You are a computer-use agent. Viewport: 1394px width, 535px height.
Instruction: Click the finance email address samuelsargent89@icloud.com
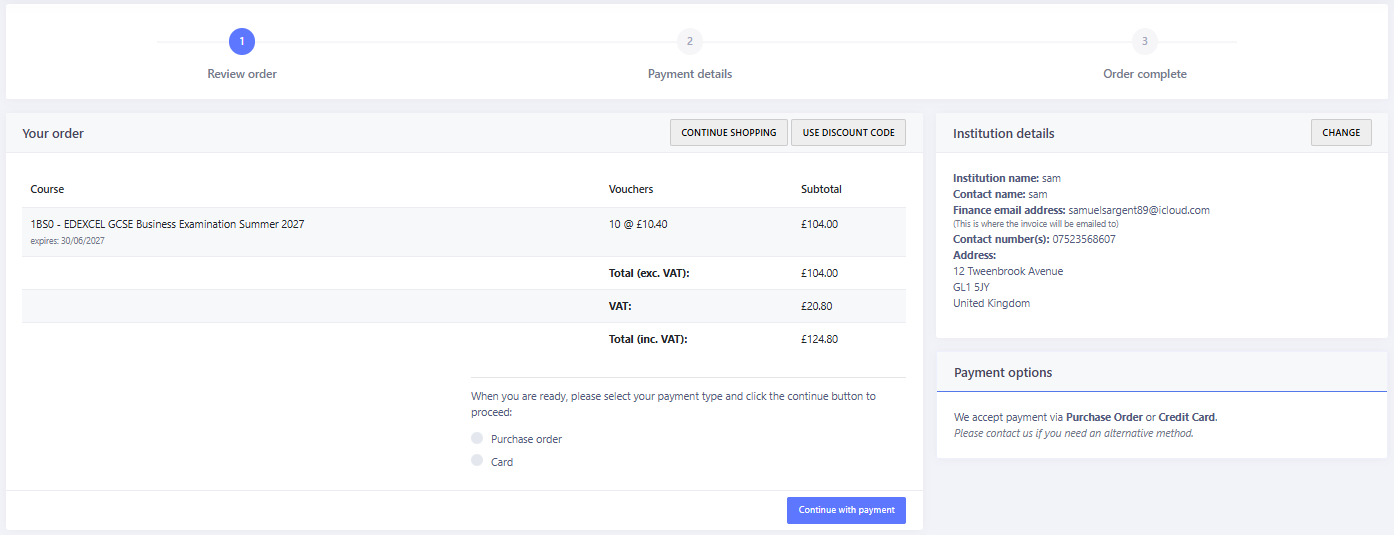coord(1139,210)
